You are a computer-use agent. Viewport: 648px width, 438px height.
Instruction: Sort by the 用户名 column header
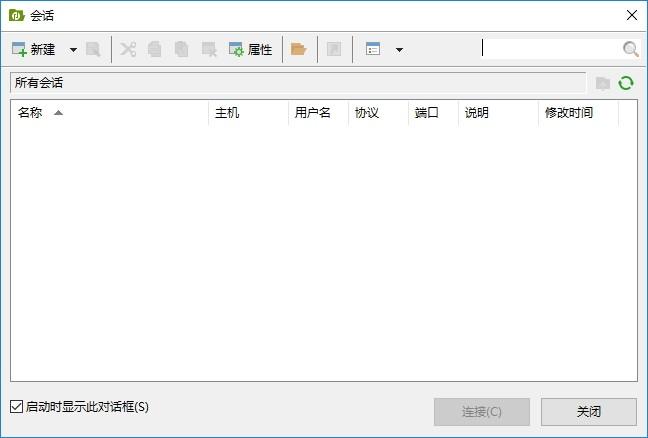point(318,112)
